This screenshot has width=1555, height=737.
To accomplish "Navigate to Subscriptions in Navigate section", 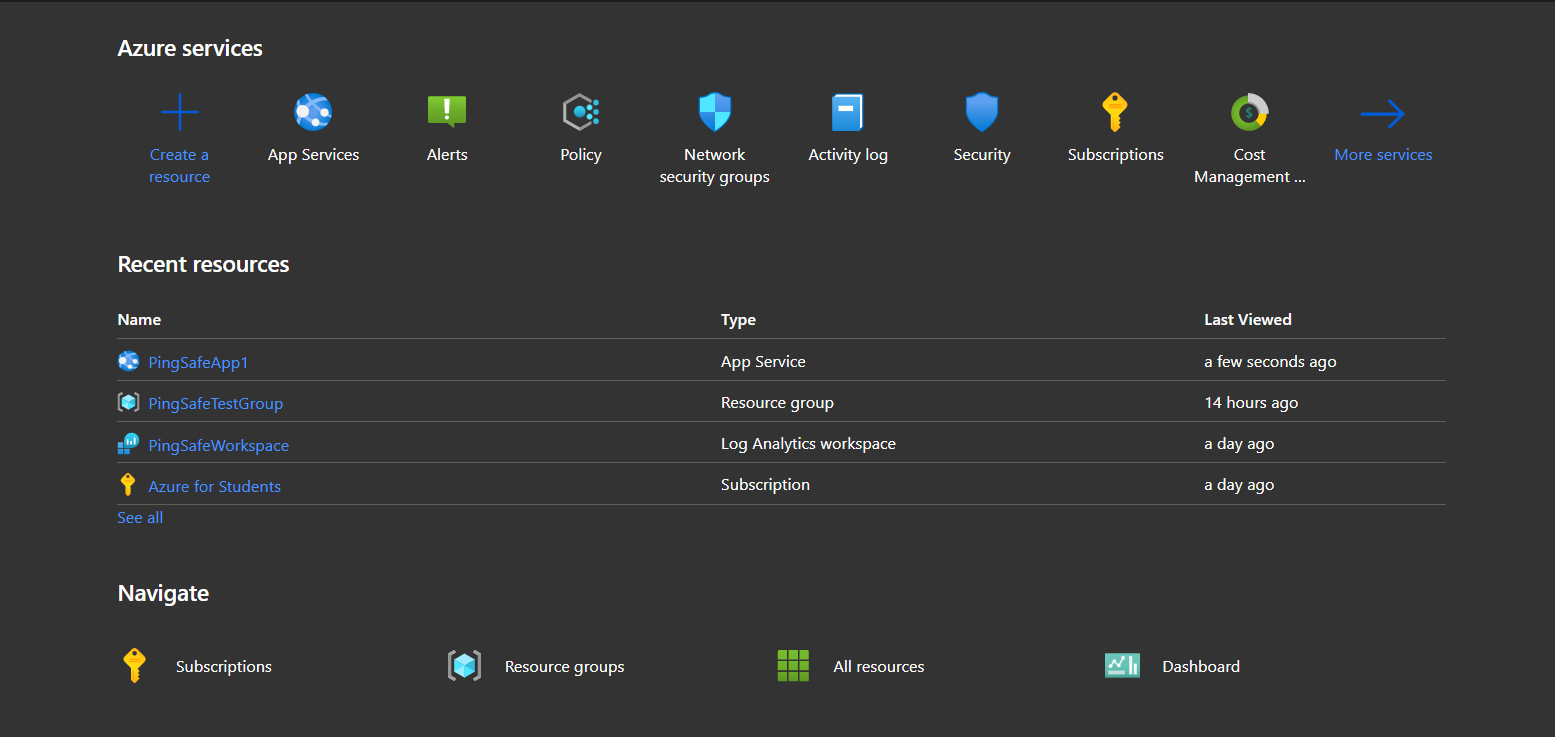I will 223,666.
